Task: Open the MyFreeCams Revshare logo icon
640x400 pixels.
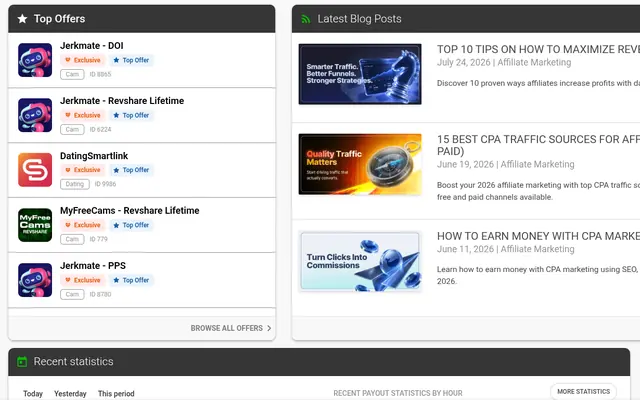Action: coord(35,225)
